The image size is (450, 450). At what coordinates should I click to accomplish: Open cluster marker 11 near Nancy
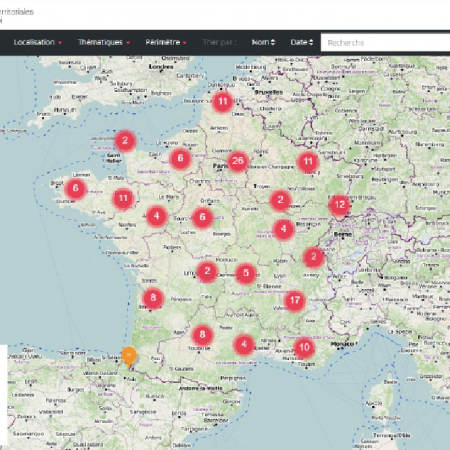click(308, 162)
